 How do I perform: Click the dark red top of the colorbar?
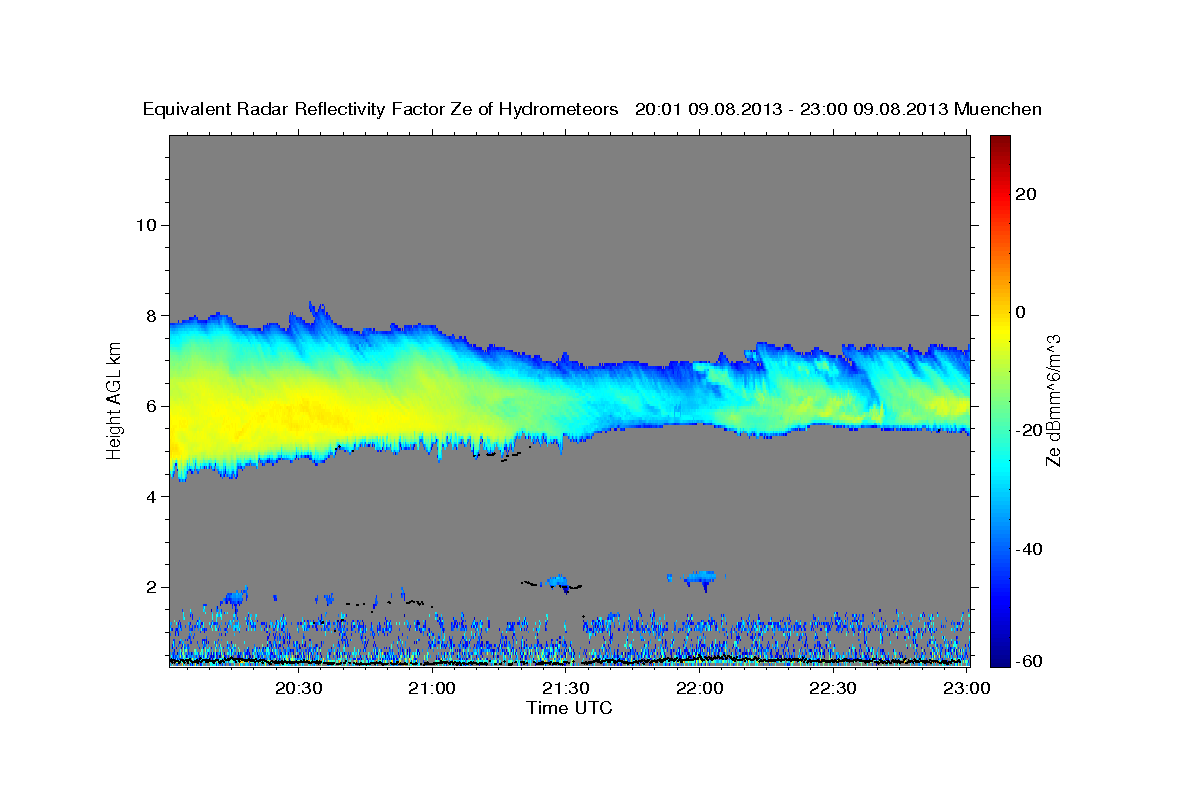pyautogui.click(x=1000, y=143)
